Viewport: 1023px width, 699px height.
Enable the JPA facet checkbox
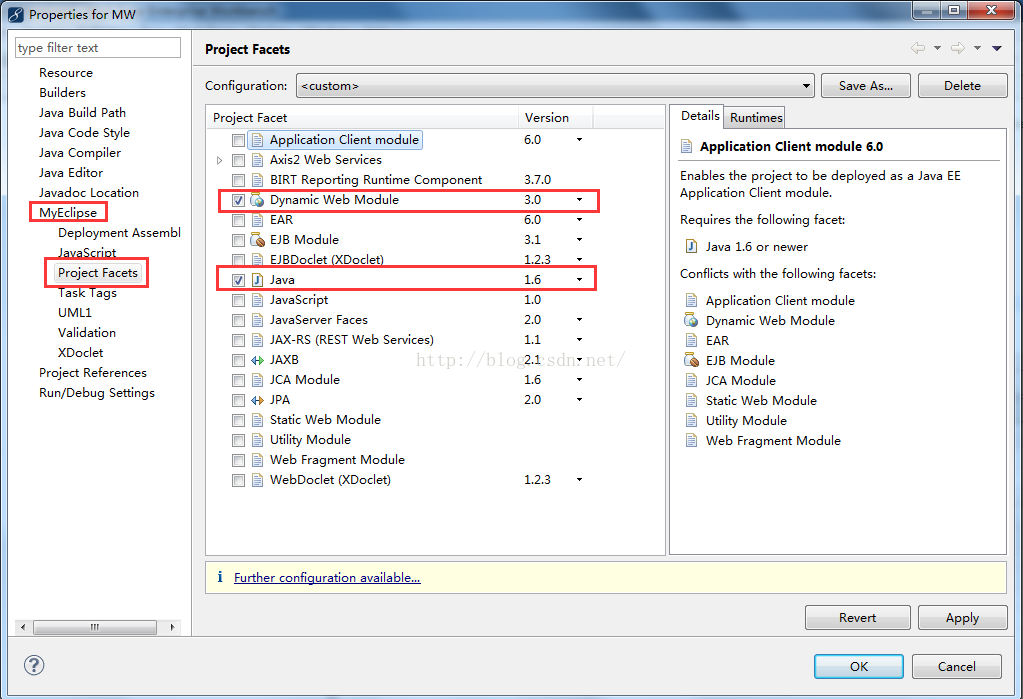coord(238,400)
